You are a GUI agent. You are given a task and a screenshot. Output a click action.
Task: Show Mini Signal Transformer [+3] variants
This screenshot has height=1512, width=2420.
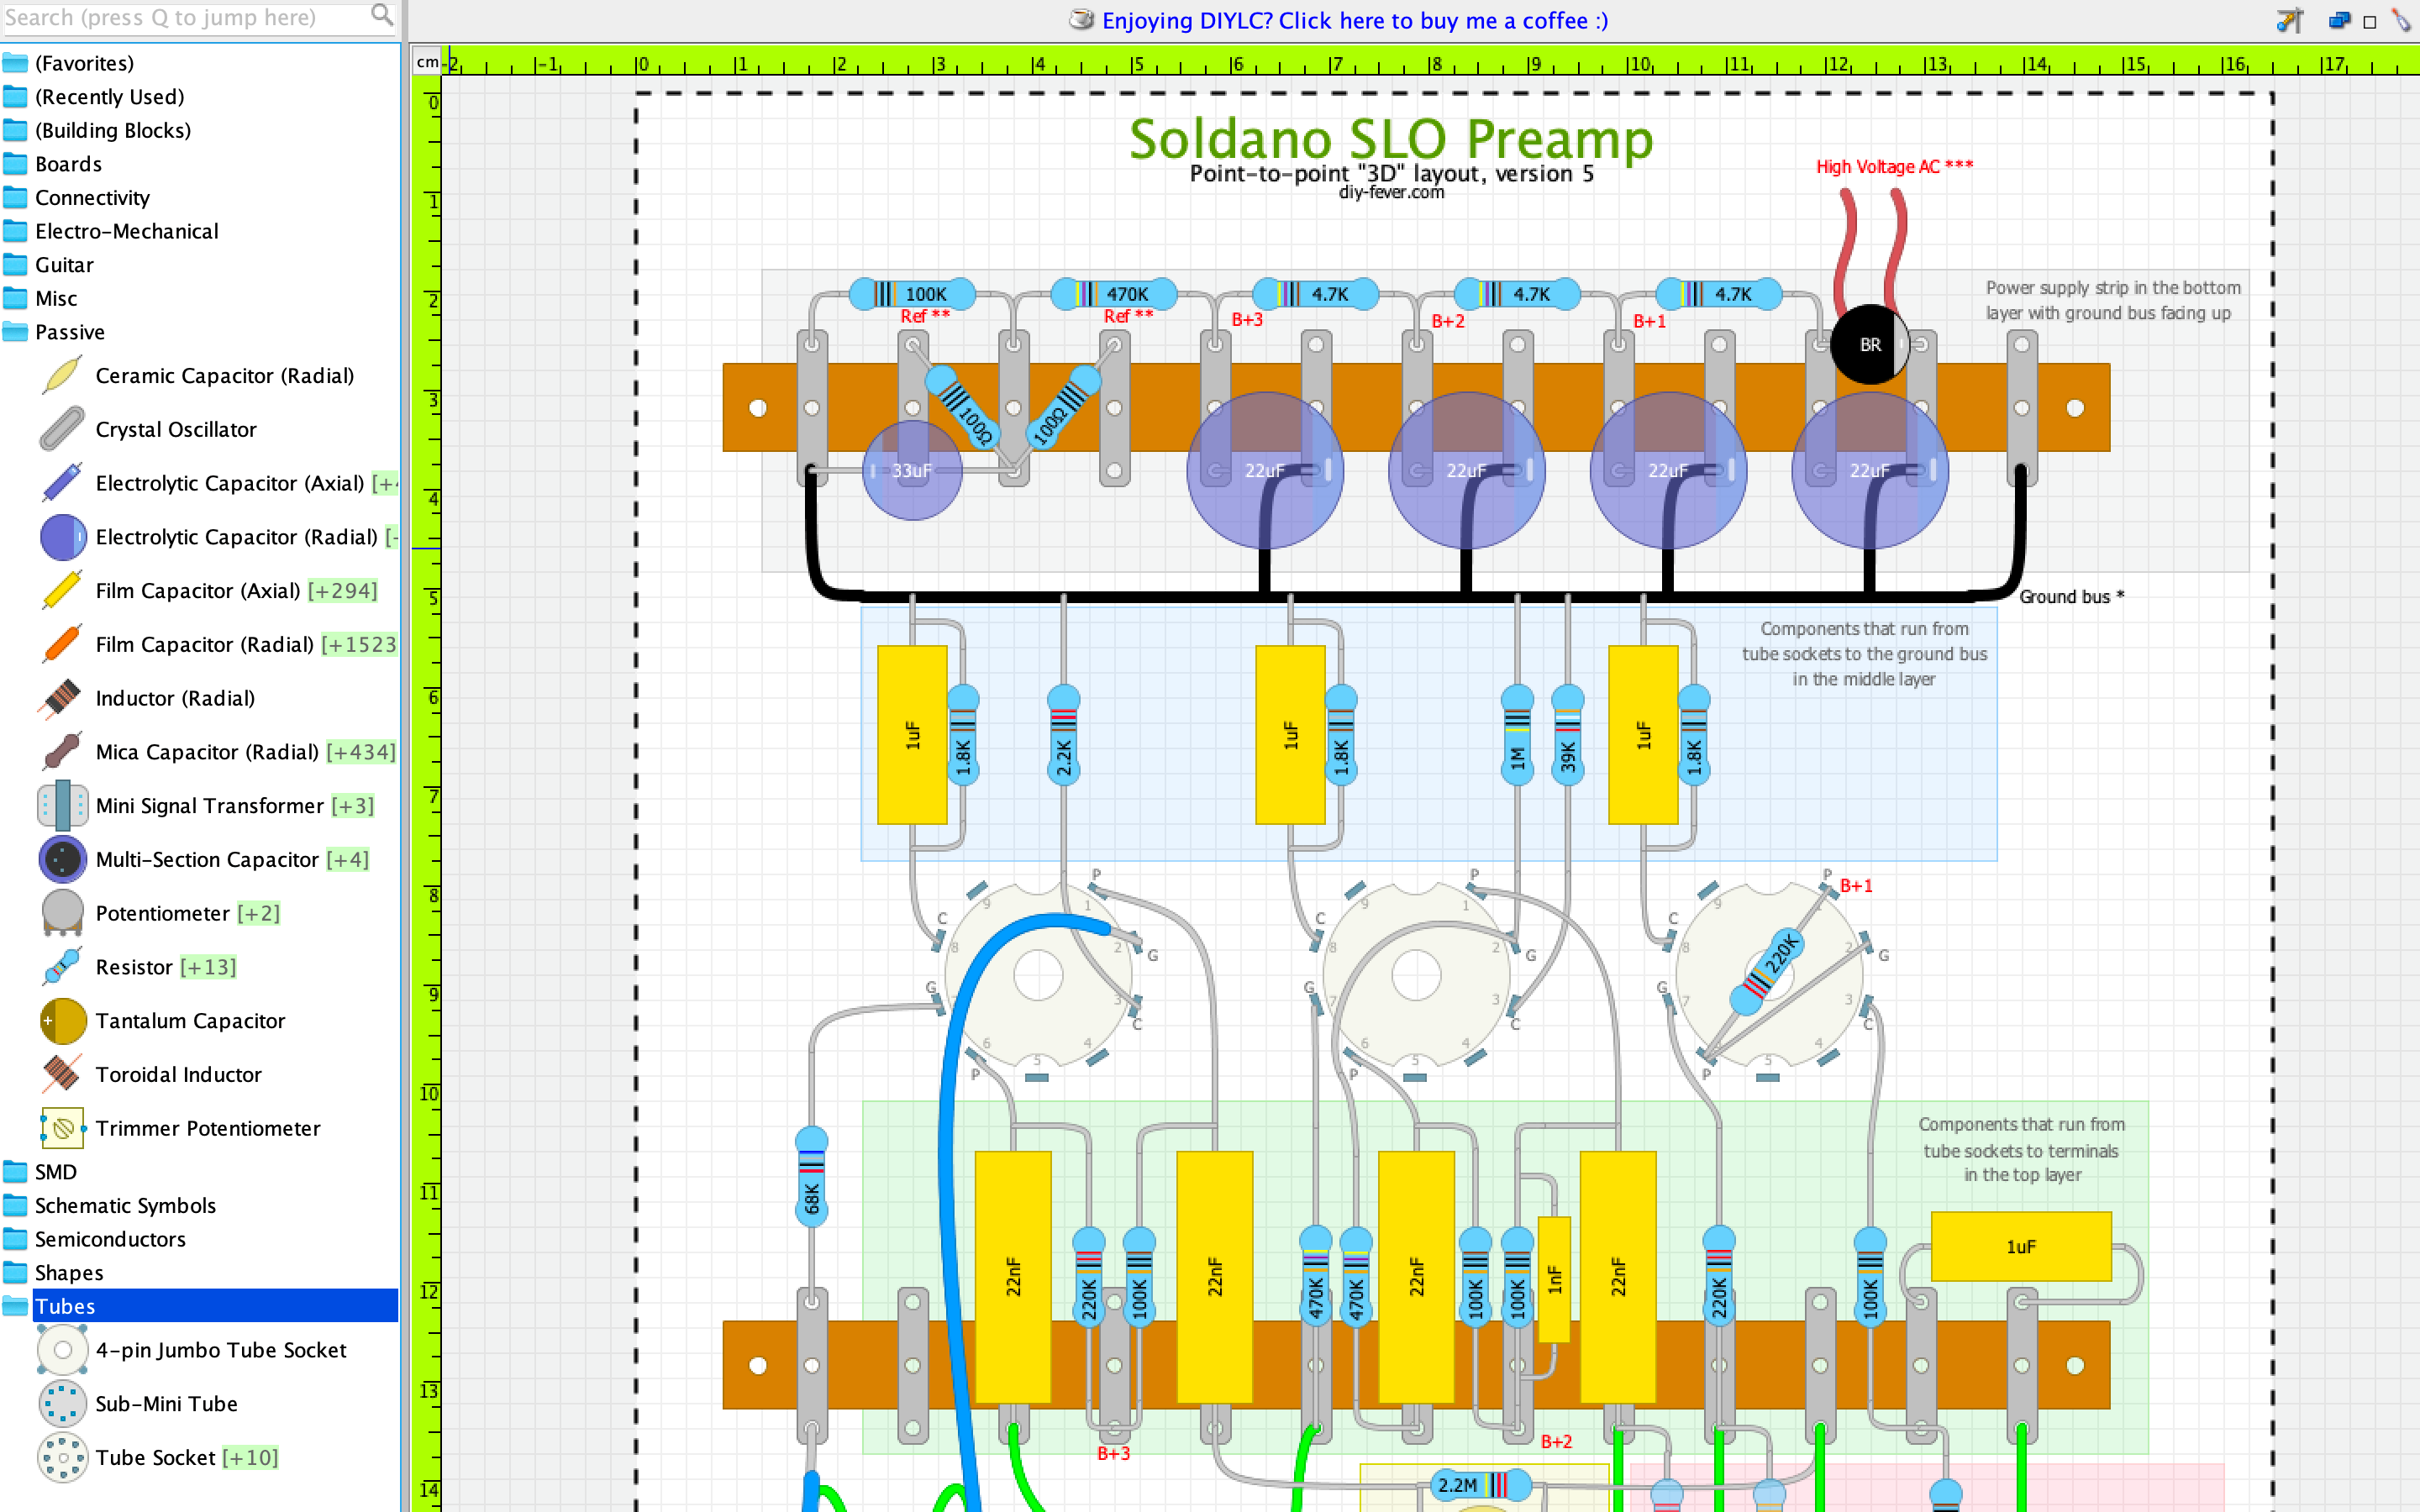(x=353, y=806)
